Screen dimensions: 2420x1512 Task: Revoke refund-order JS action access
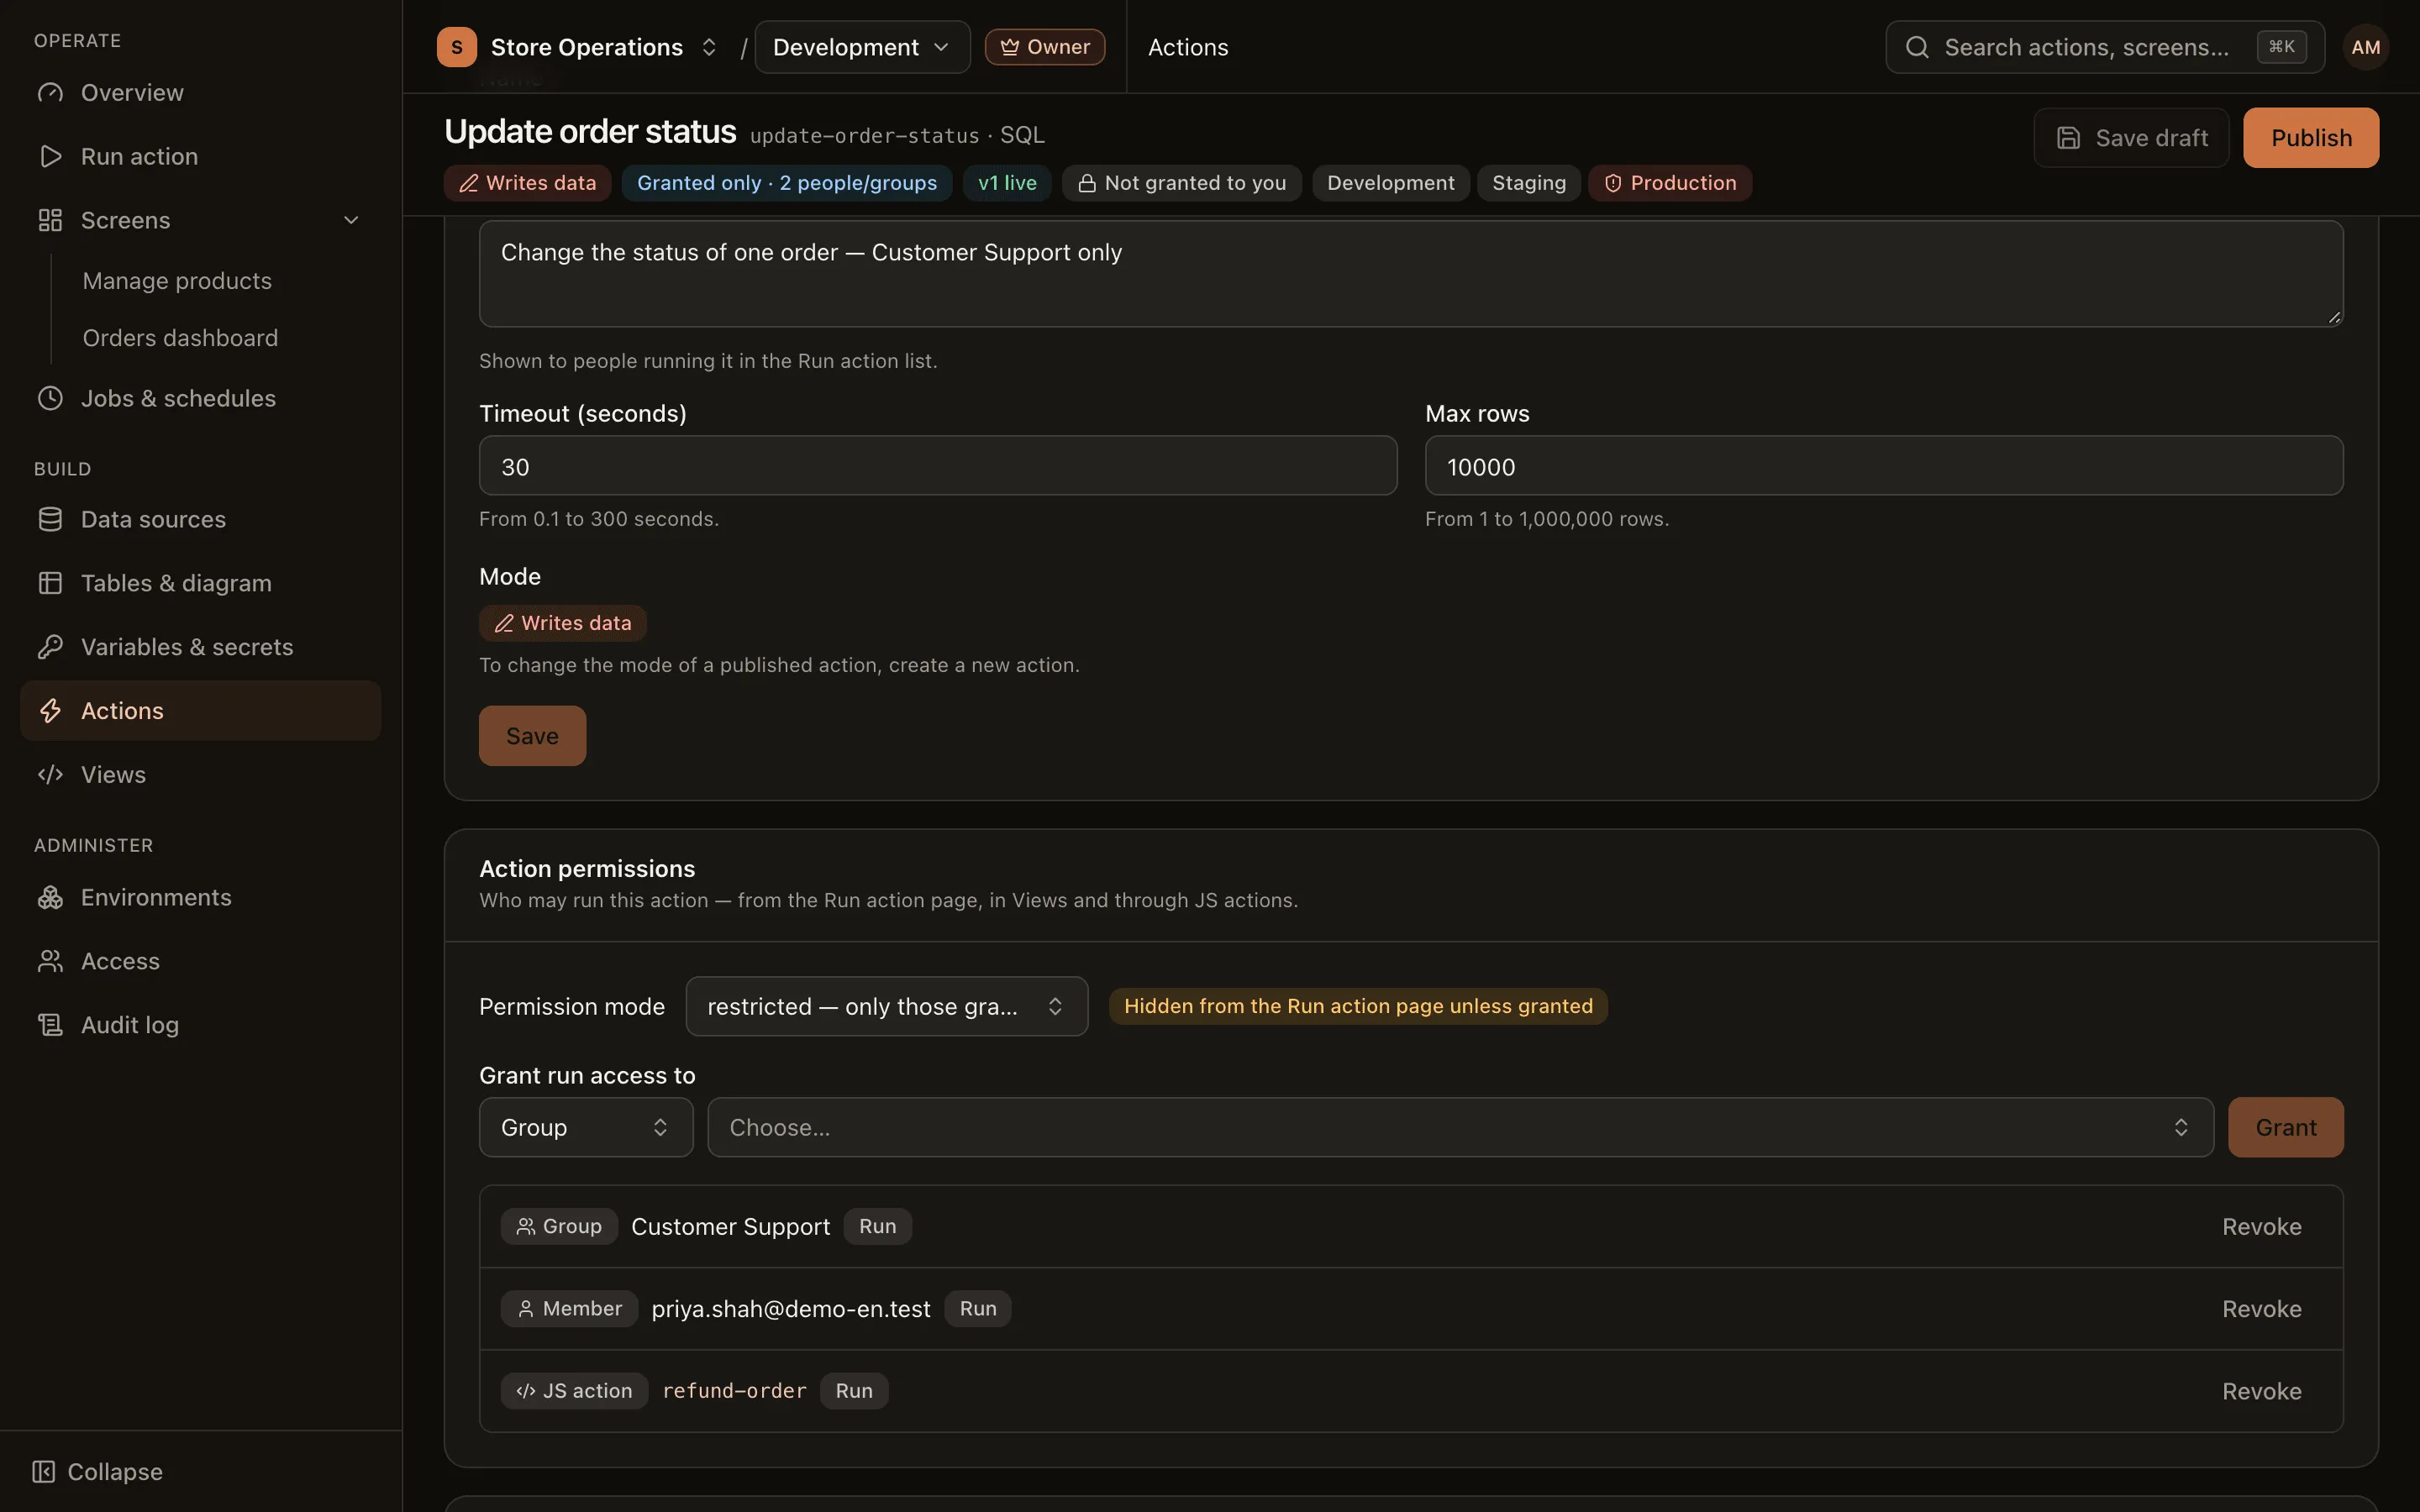(2262, 1391)
